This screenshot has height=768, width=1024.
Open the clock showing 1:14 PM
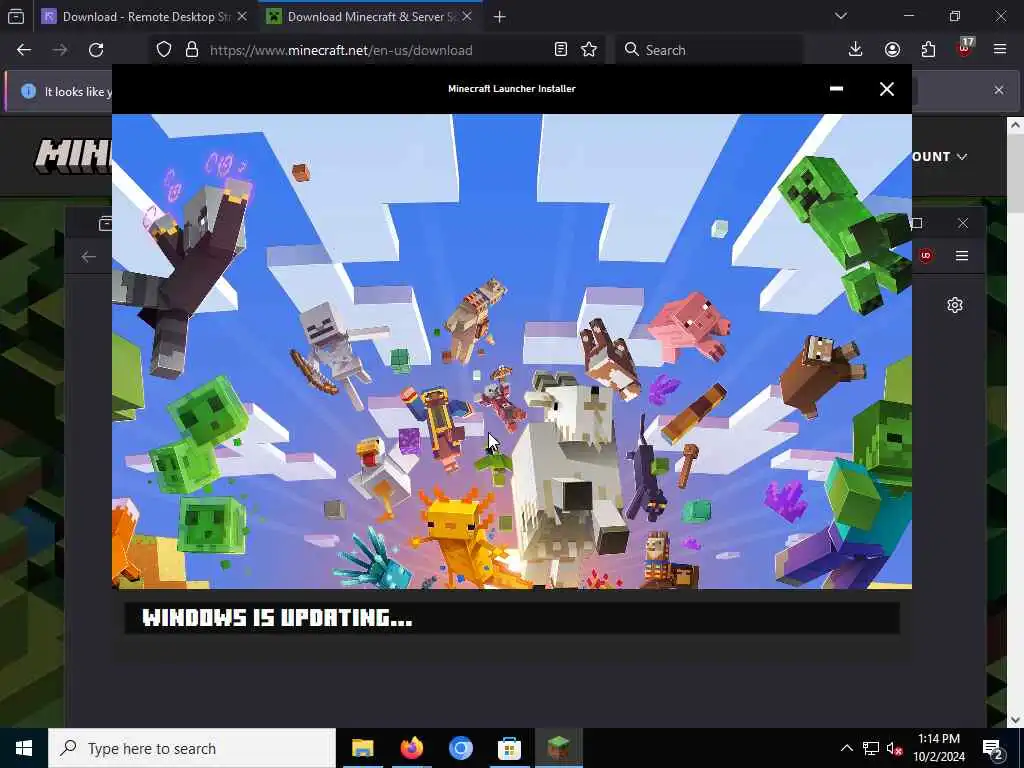tap(938, 748)
